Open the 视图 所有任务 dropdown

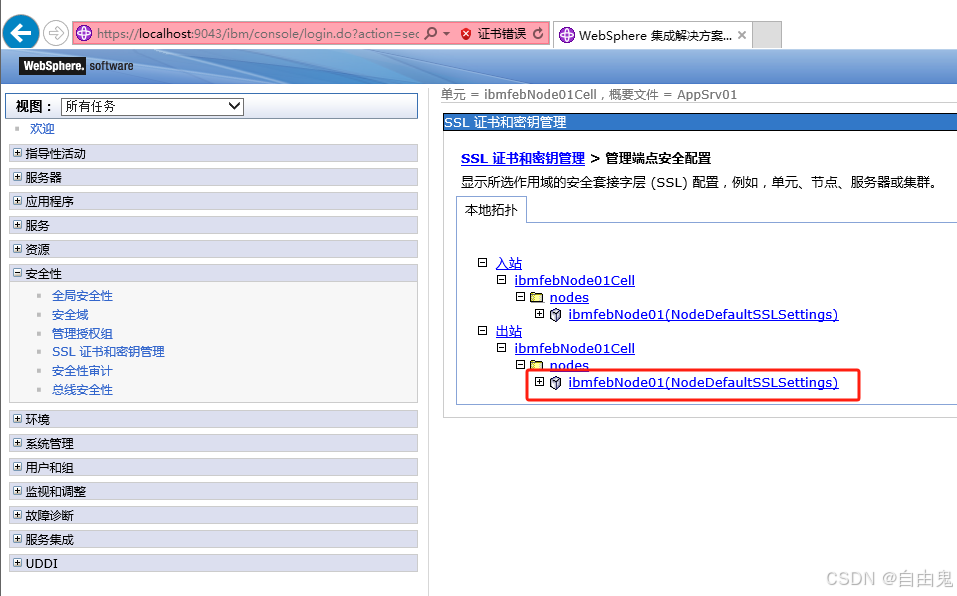152,106
